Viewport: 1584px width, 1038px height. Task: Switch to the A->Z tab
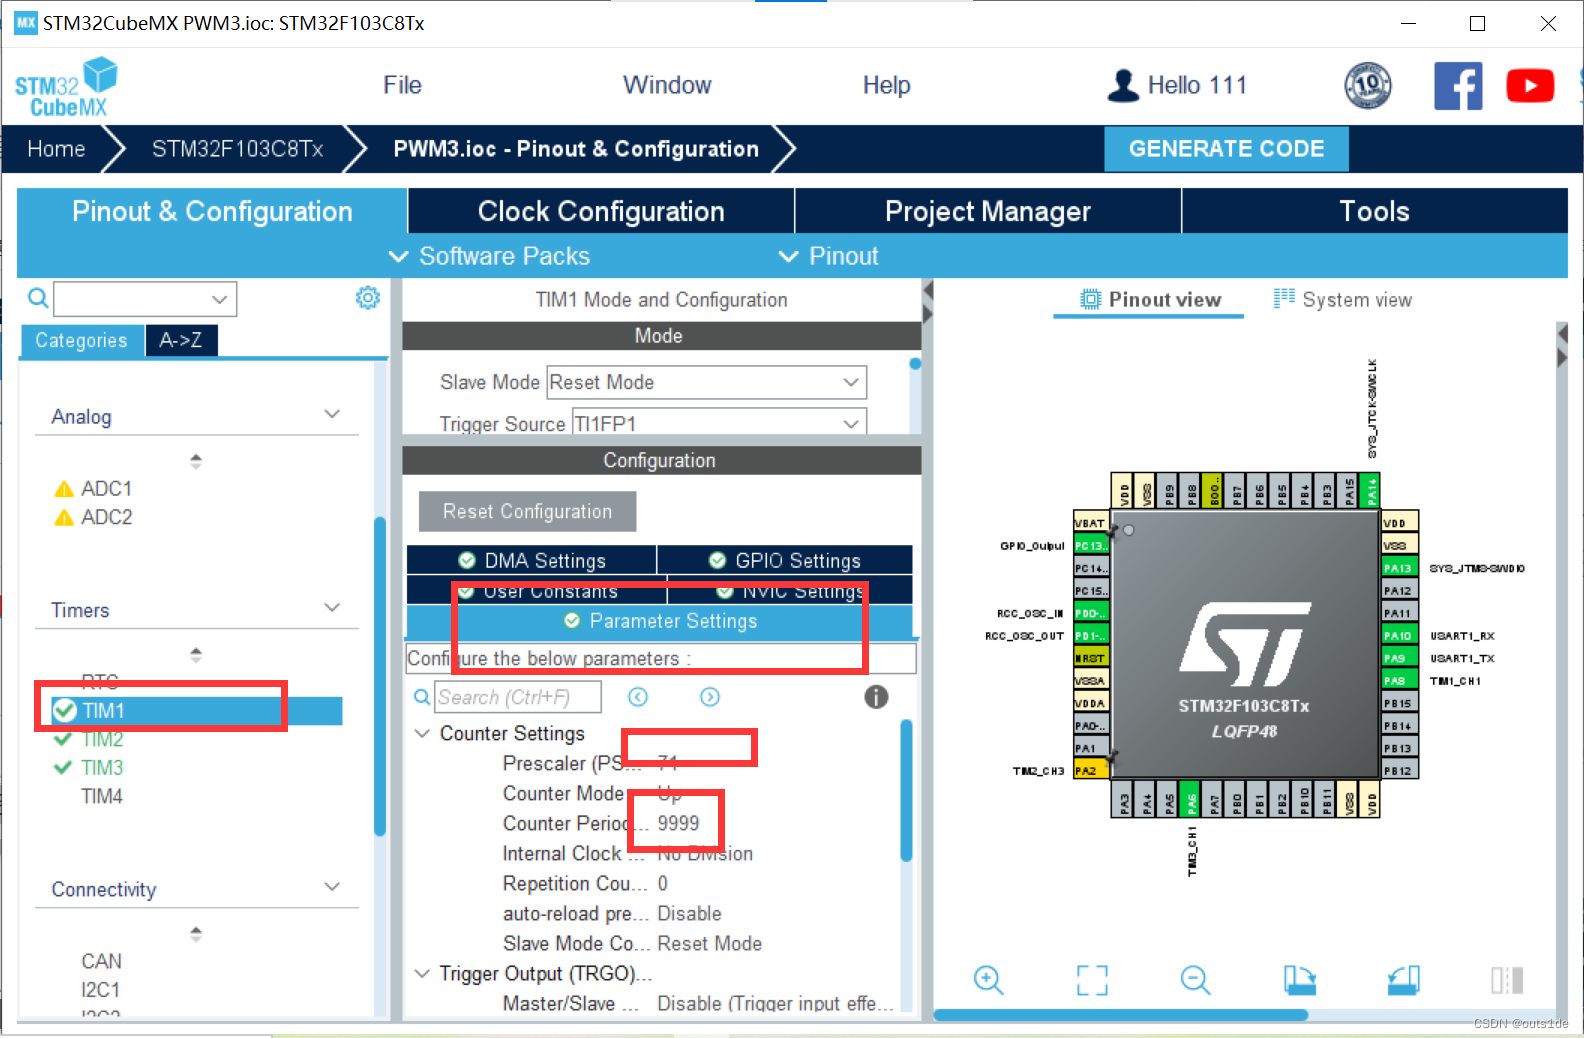click(x=181, y=340)
